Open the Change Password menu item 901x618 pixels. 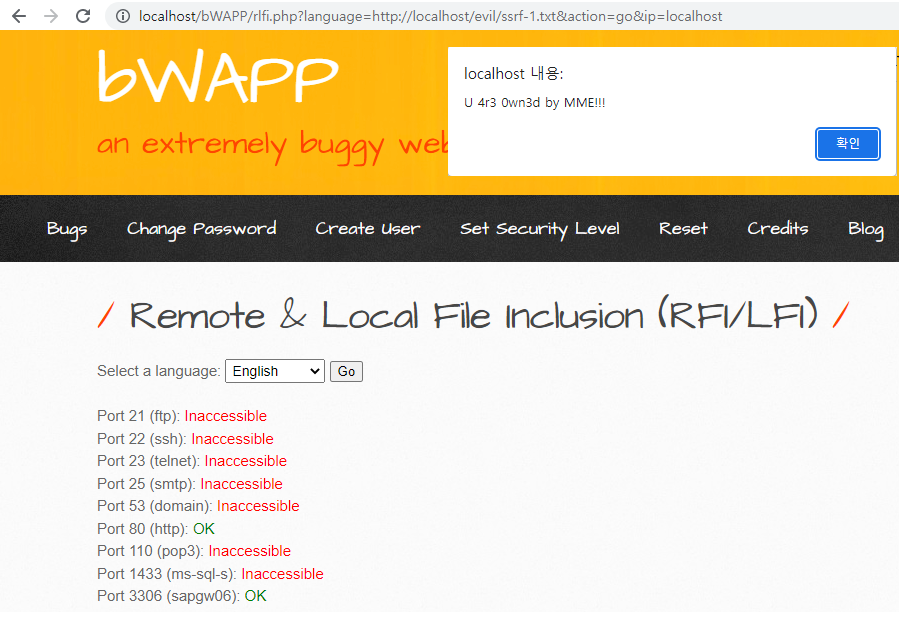pos(202,229)
